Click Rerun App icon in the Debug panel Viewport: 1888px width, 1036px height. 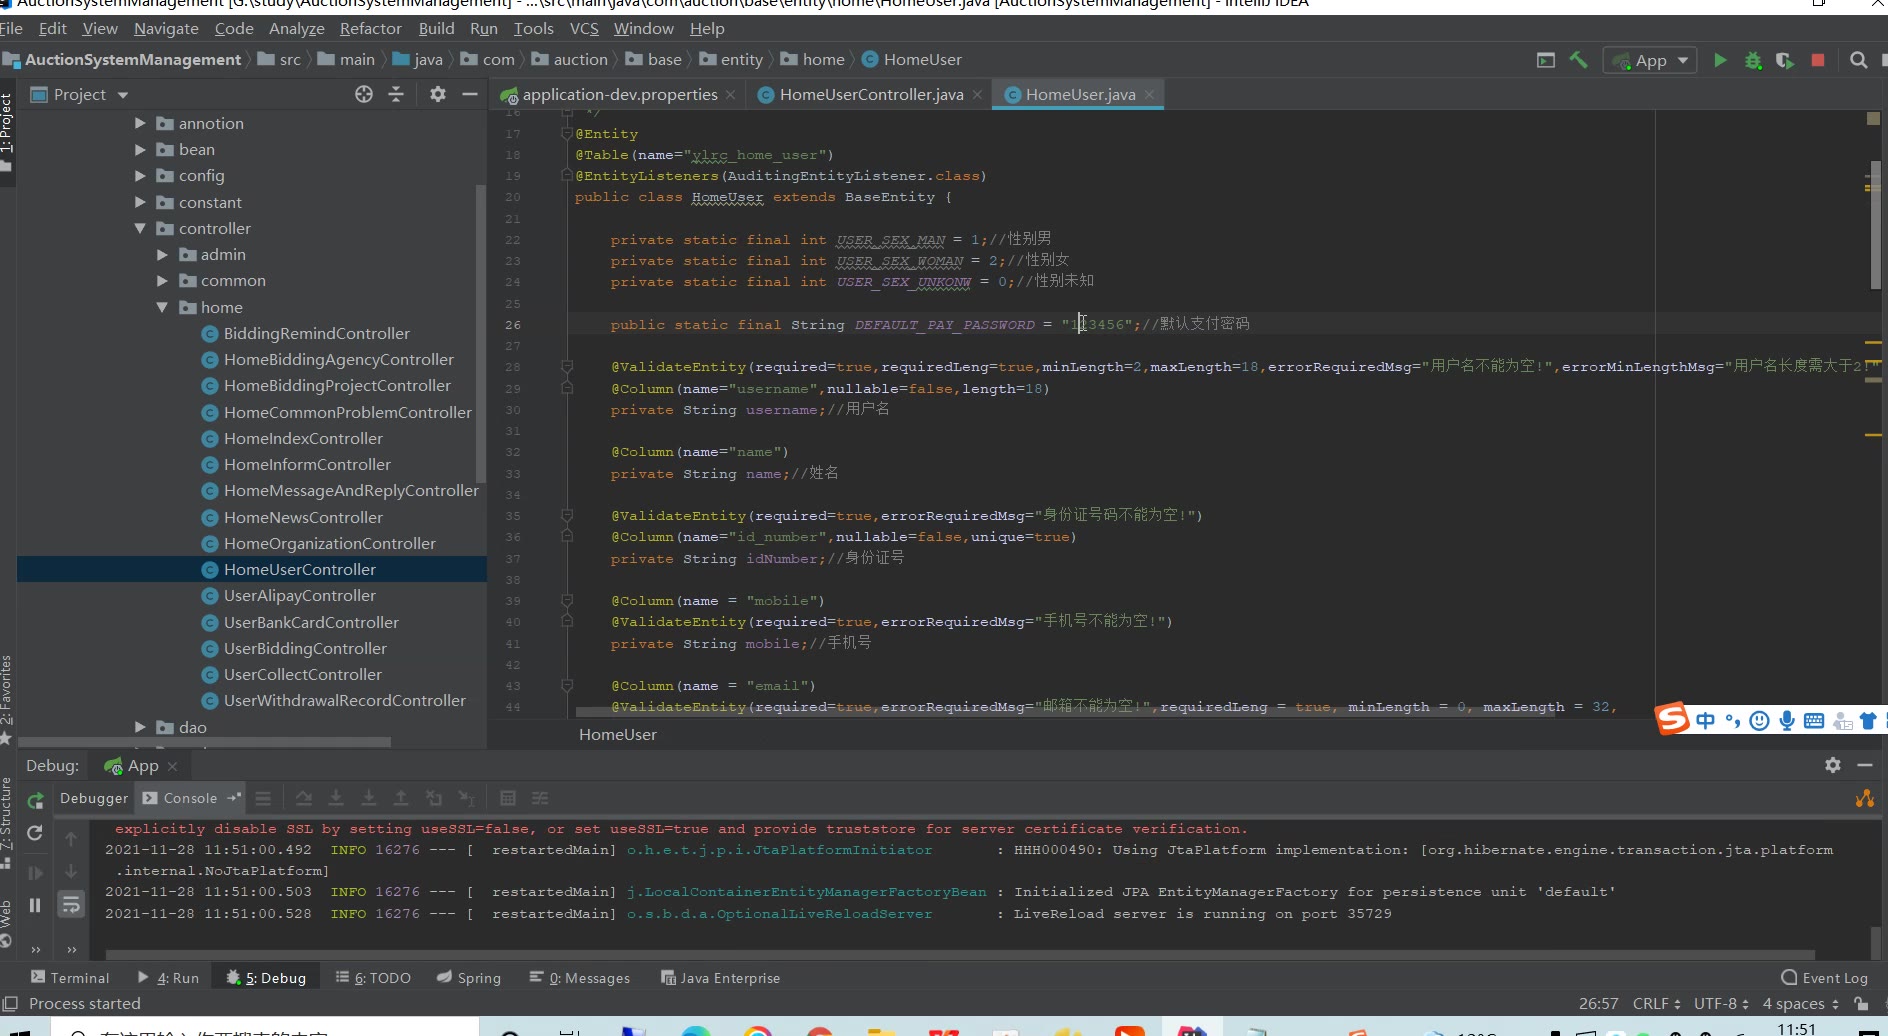click(x=35, y=800)
